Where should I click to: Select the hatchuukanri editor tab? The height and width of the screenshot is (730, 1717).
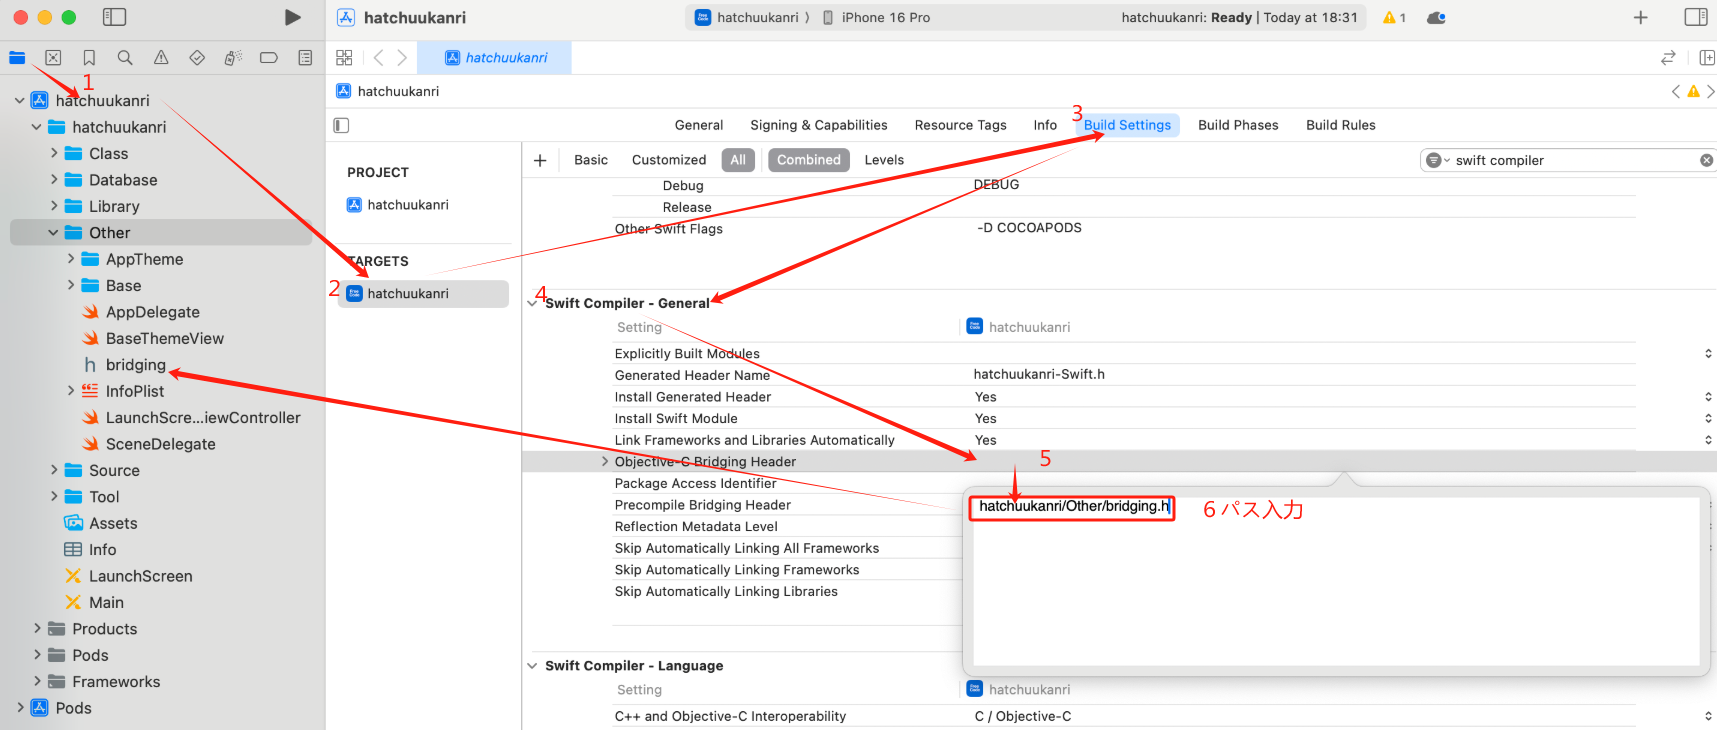[495, 58]
